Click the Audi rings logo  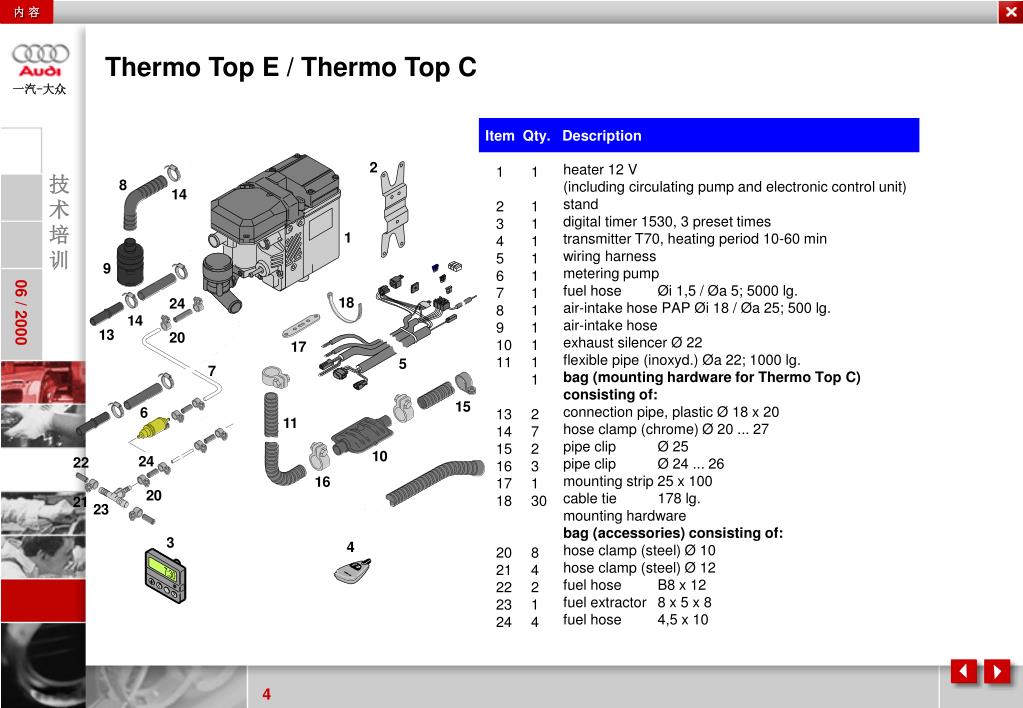point(40,54)
